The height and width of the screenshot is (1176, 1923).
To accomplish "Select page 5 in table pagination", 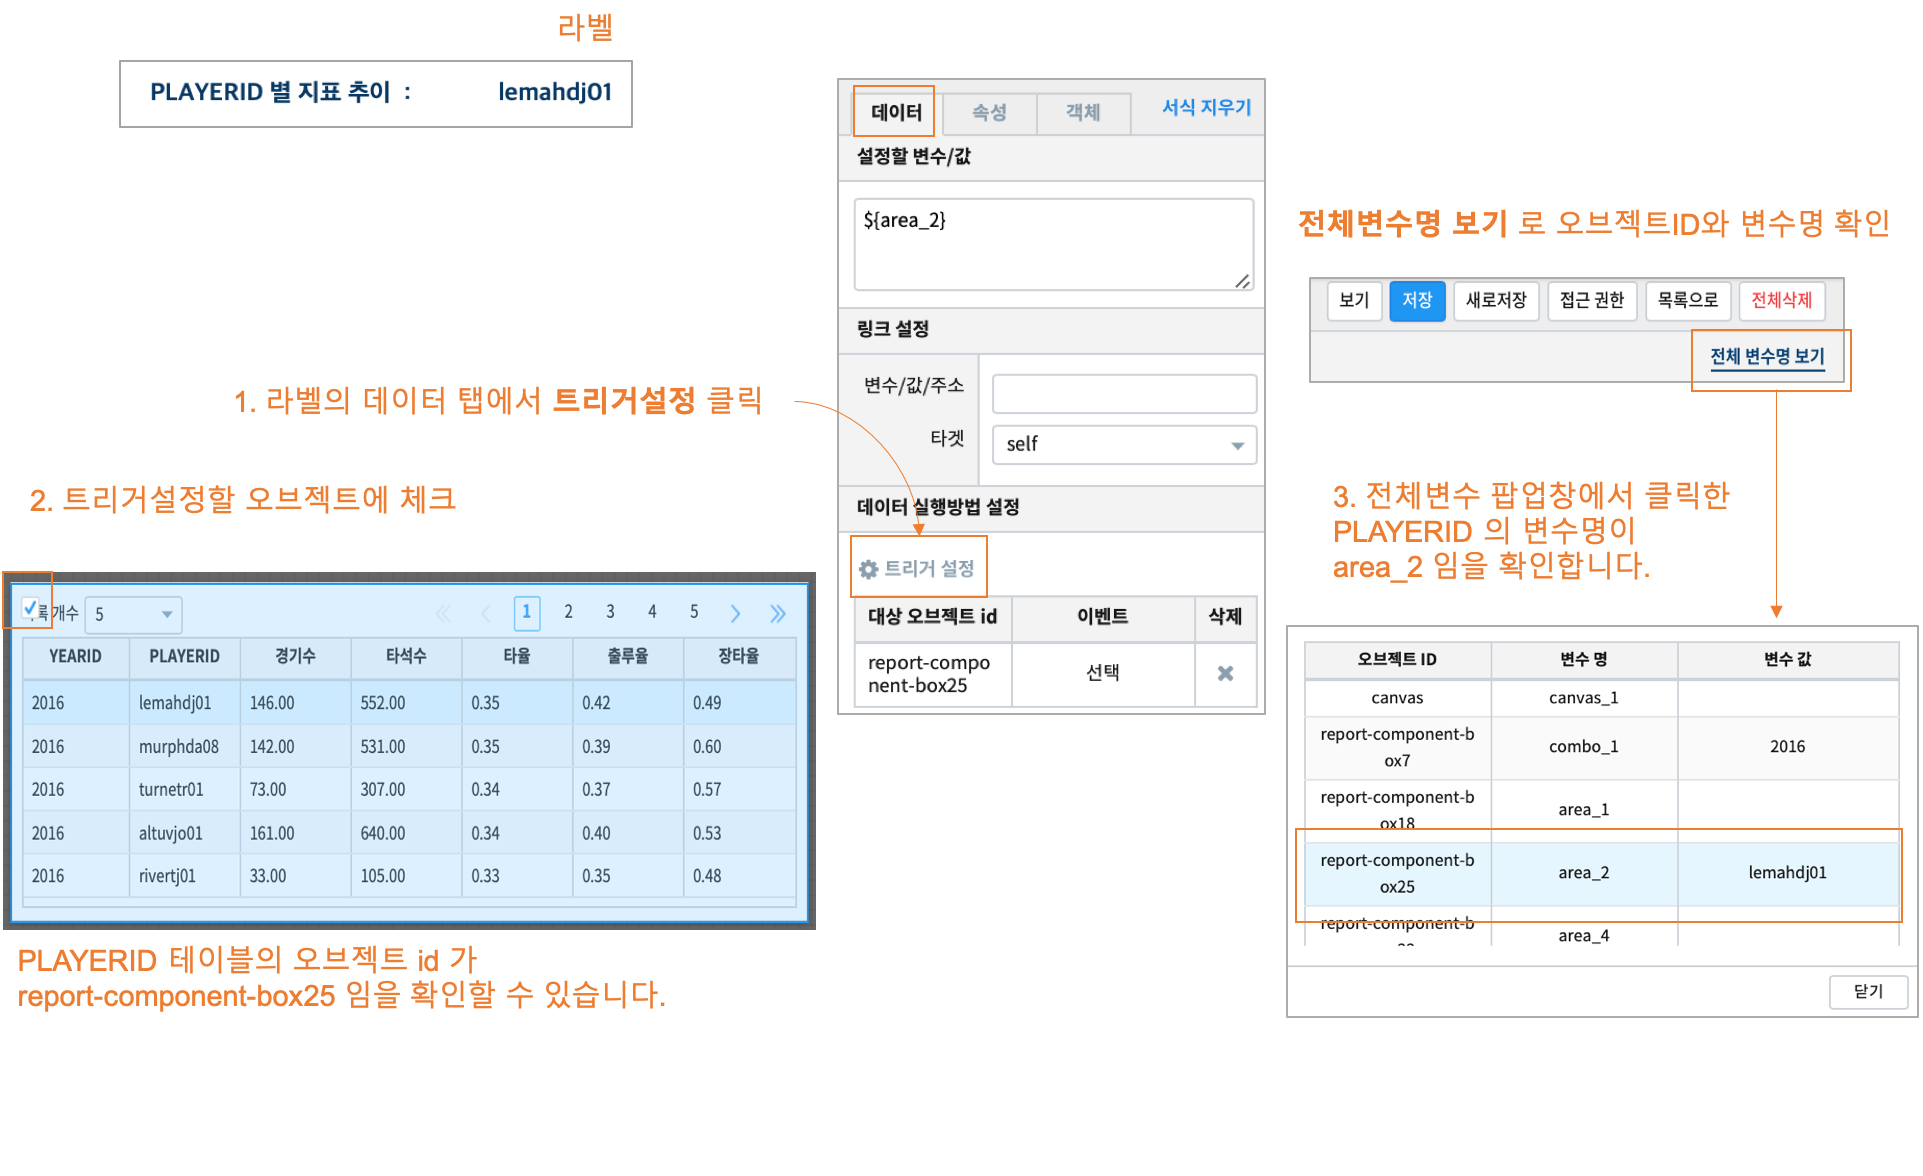I will coord(694,612).
